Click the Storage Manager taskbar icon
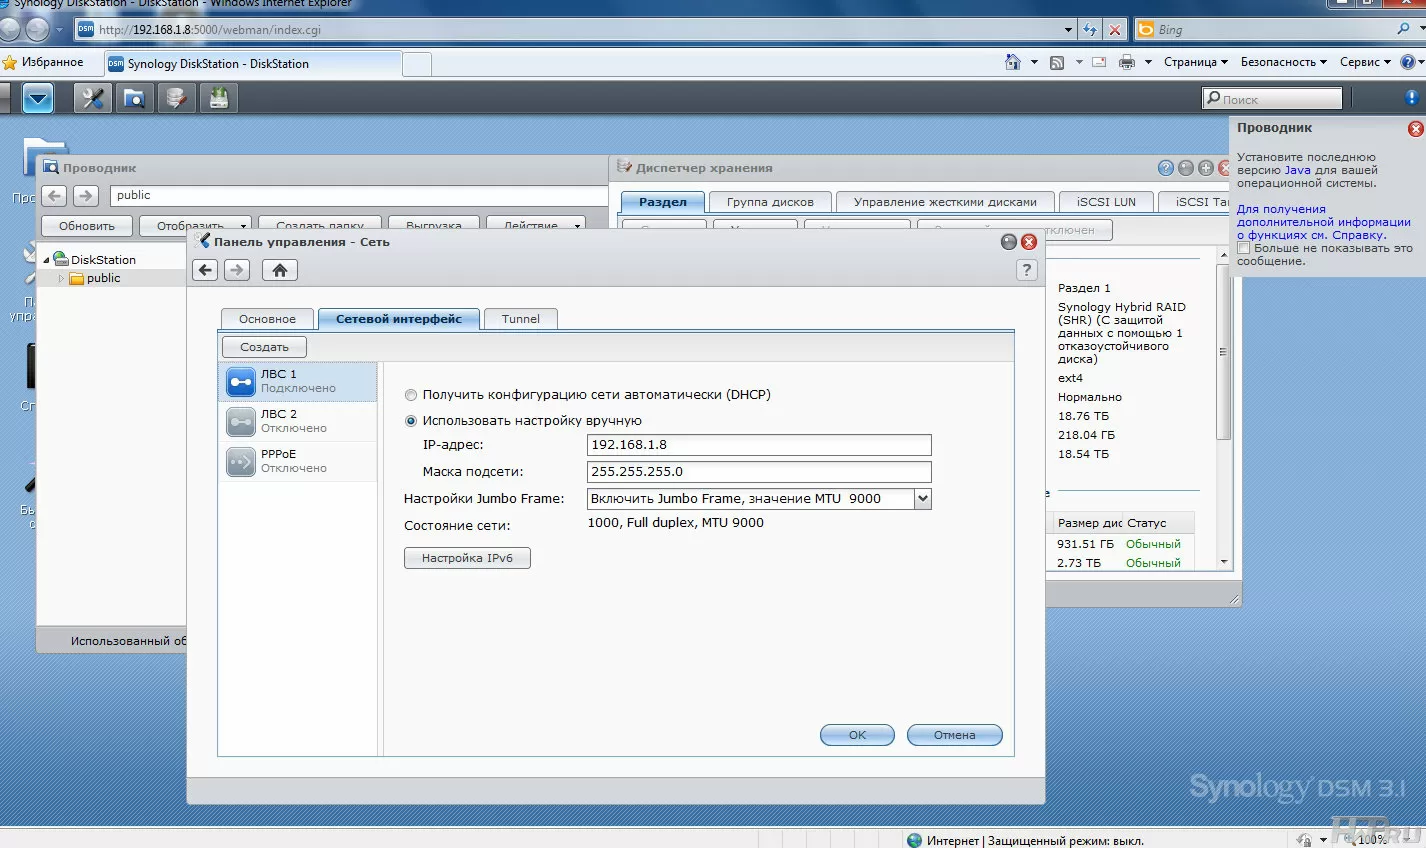Screen dimensions: 1426x848 (x=176, y=98)
